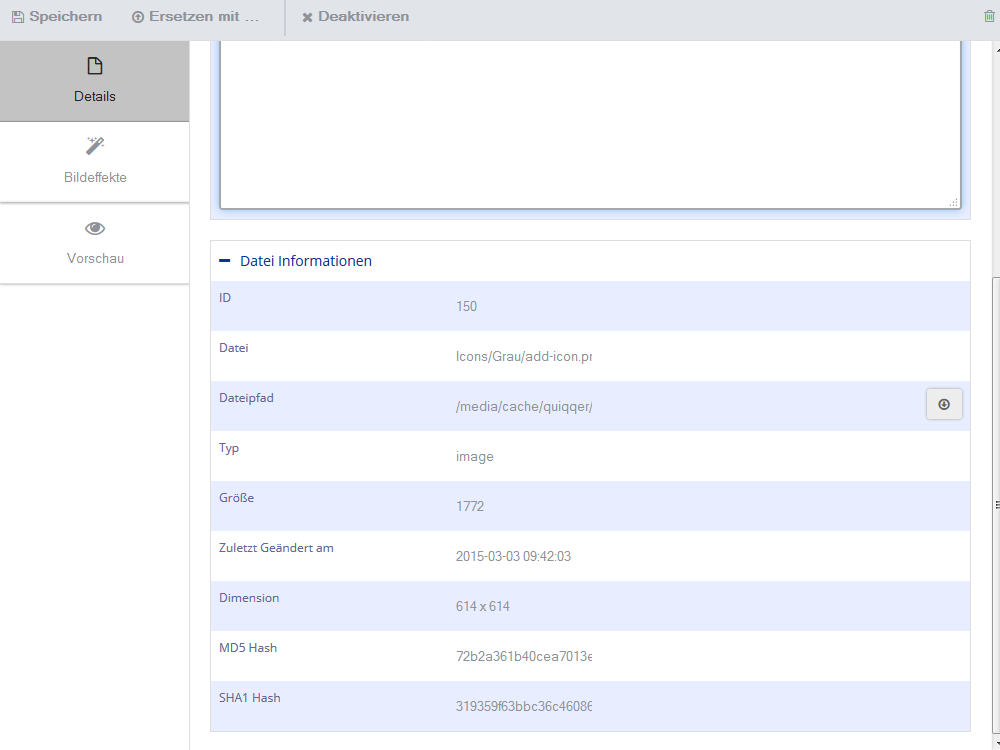Click the text area resize handle
Screen dimensions: 1000x750
click(x=953, y=202)
